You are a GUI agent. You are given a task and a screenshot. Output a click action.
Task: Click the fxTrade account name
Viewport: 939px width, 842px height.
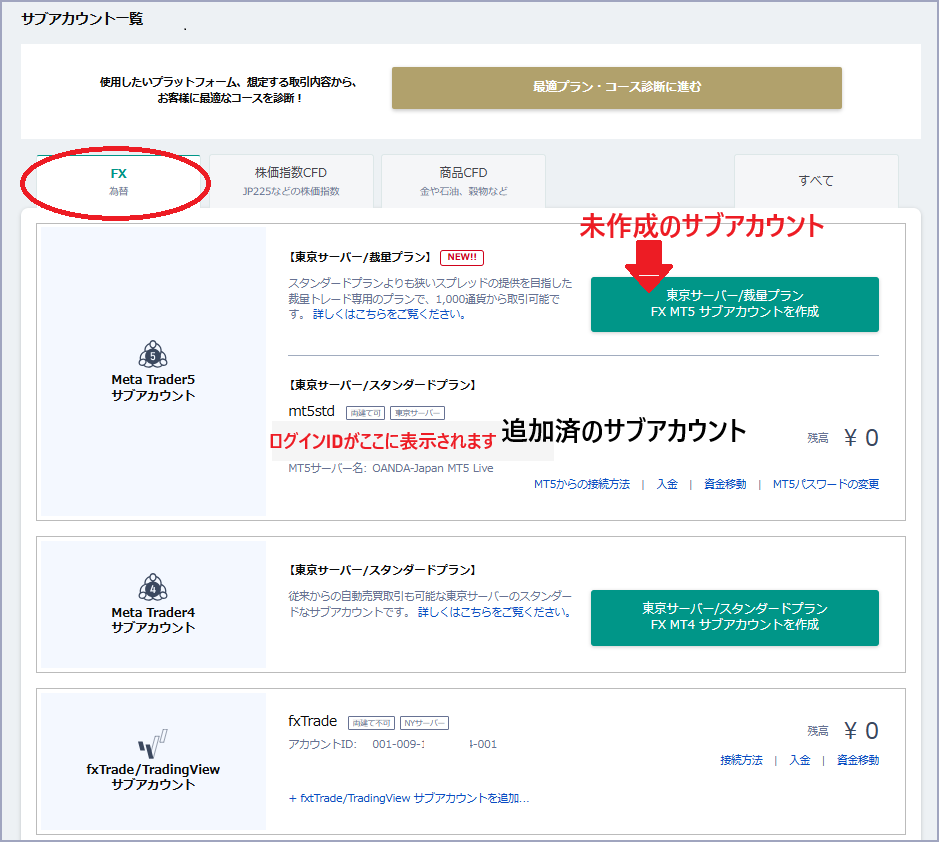[313, 721]
